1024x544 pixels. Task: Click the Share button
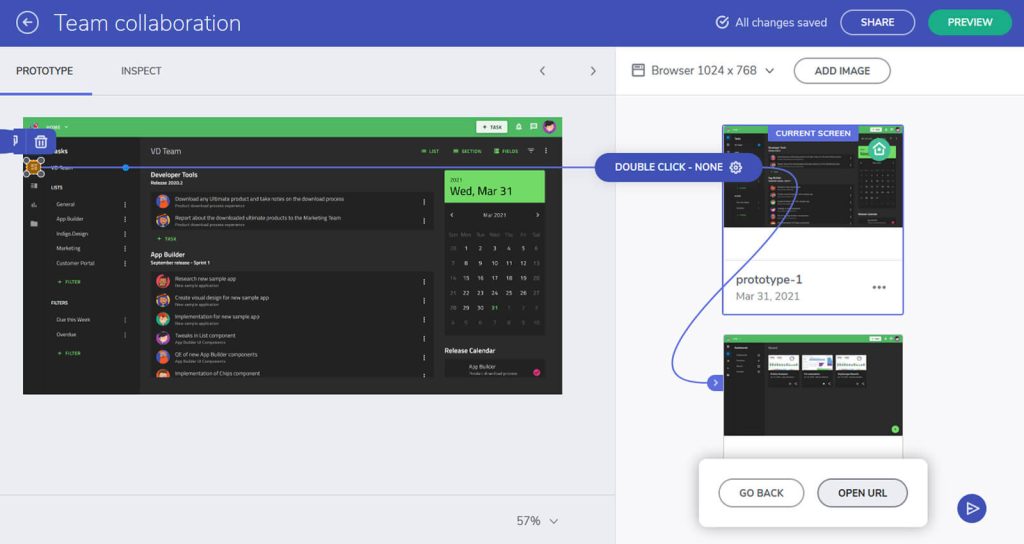tap(877, 22)
